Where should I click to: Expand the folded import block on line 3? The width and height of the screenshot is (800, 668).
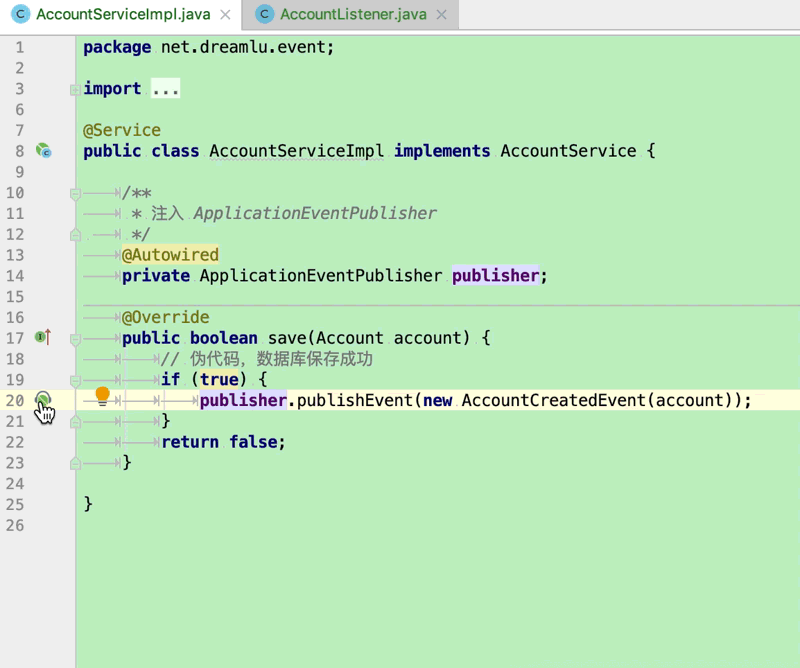coord(75,90)
